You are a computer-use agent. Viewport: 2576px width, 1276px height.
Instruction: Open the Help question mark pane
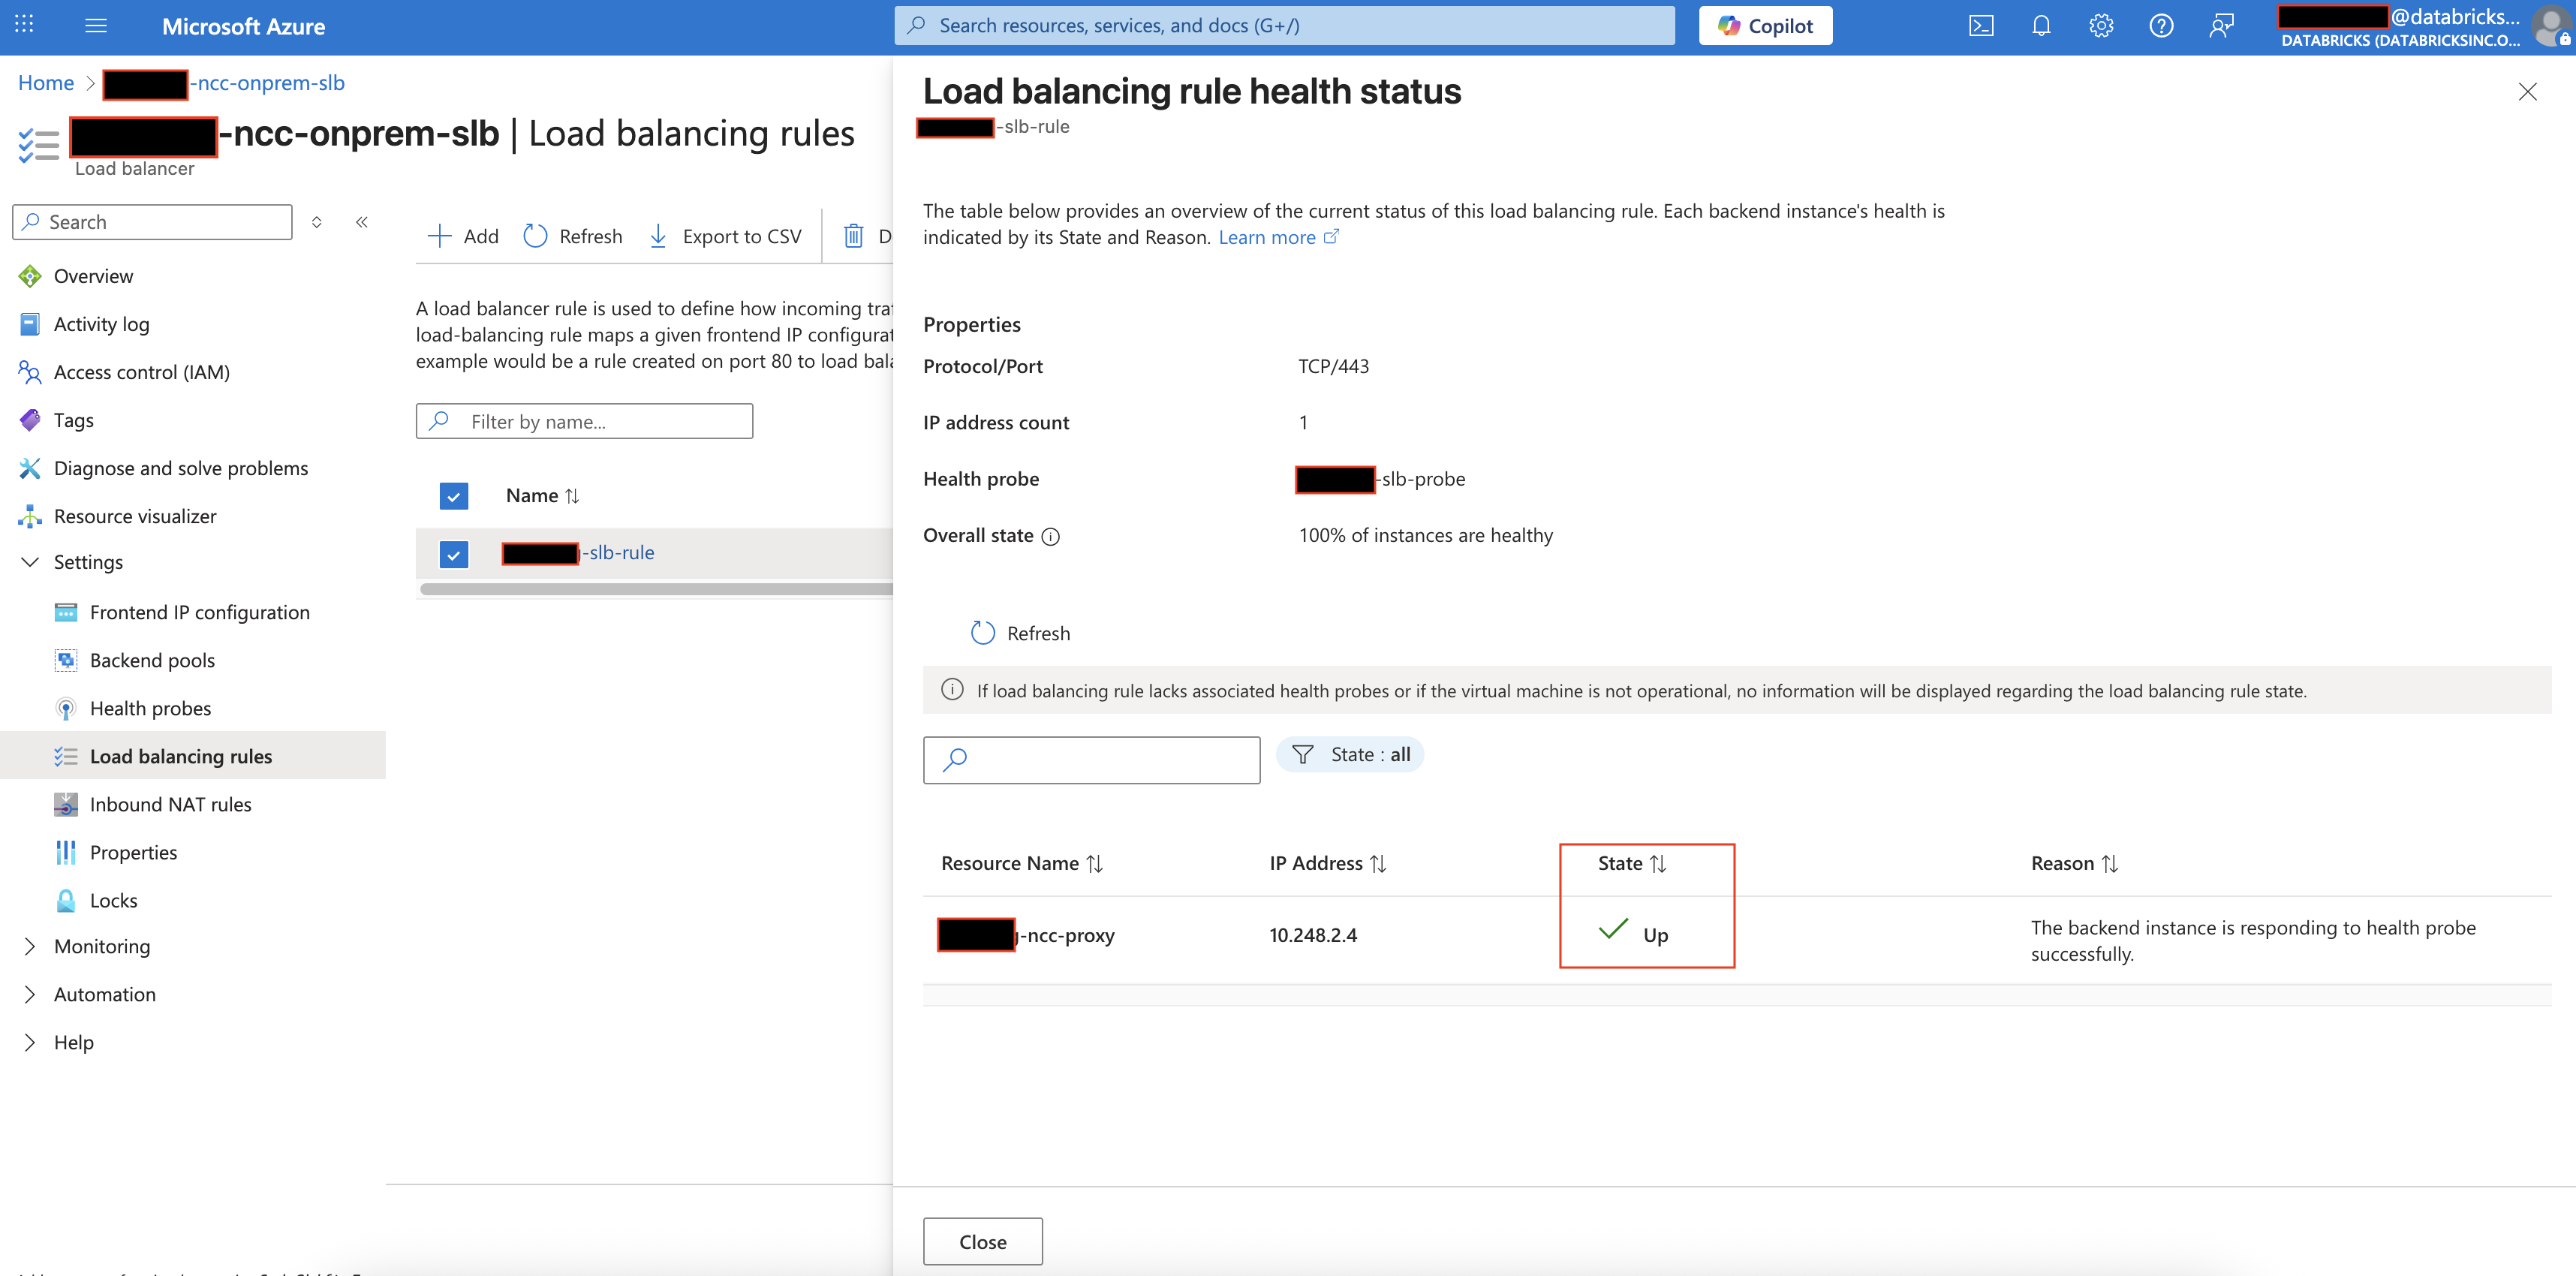click(2161, 25)
